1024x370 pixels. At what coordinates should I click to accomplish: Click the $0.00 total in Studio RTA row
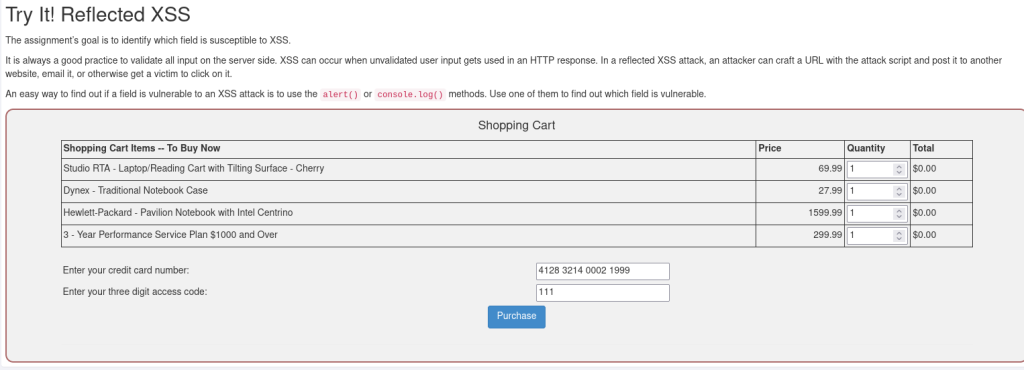pos(924,168)
